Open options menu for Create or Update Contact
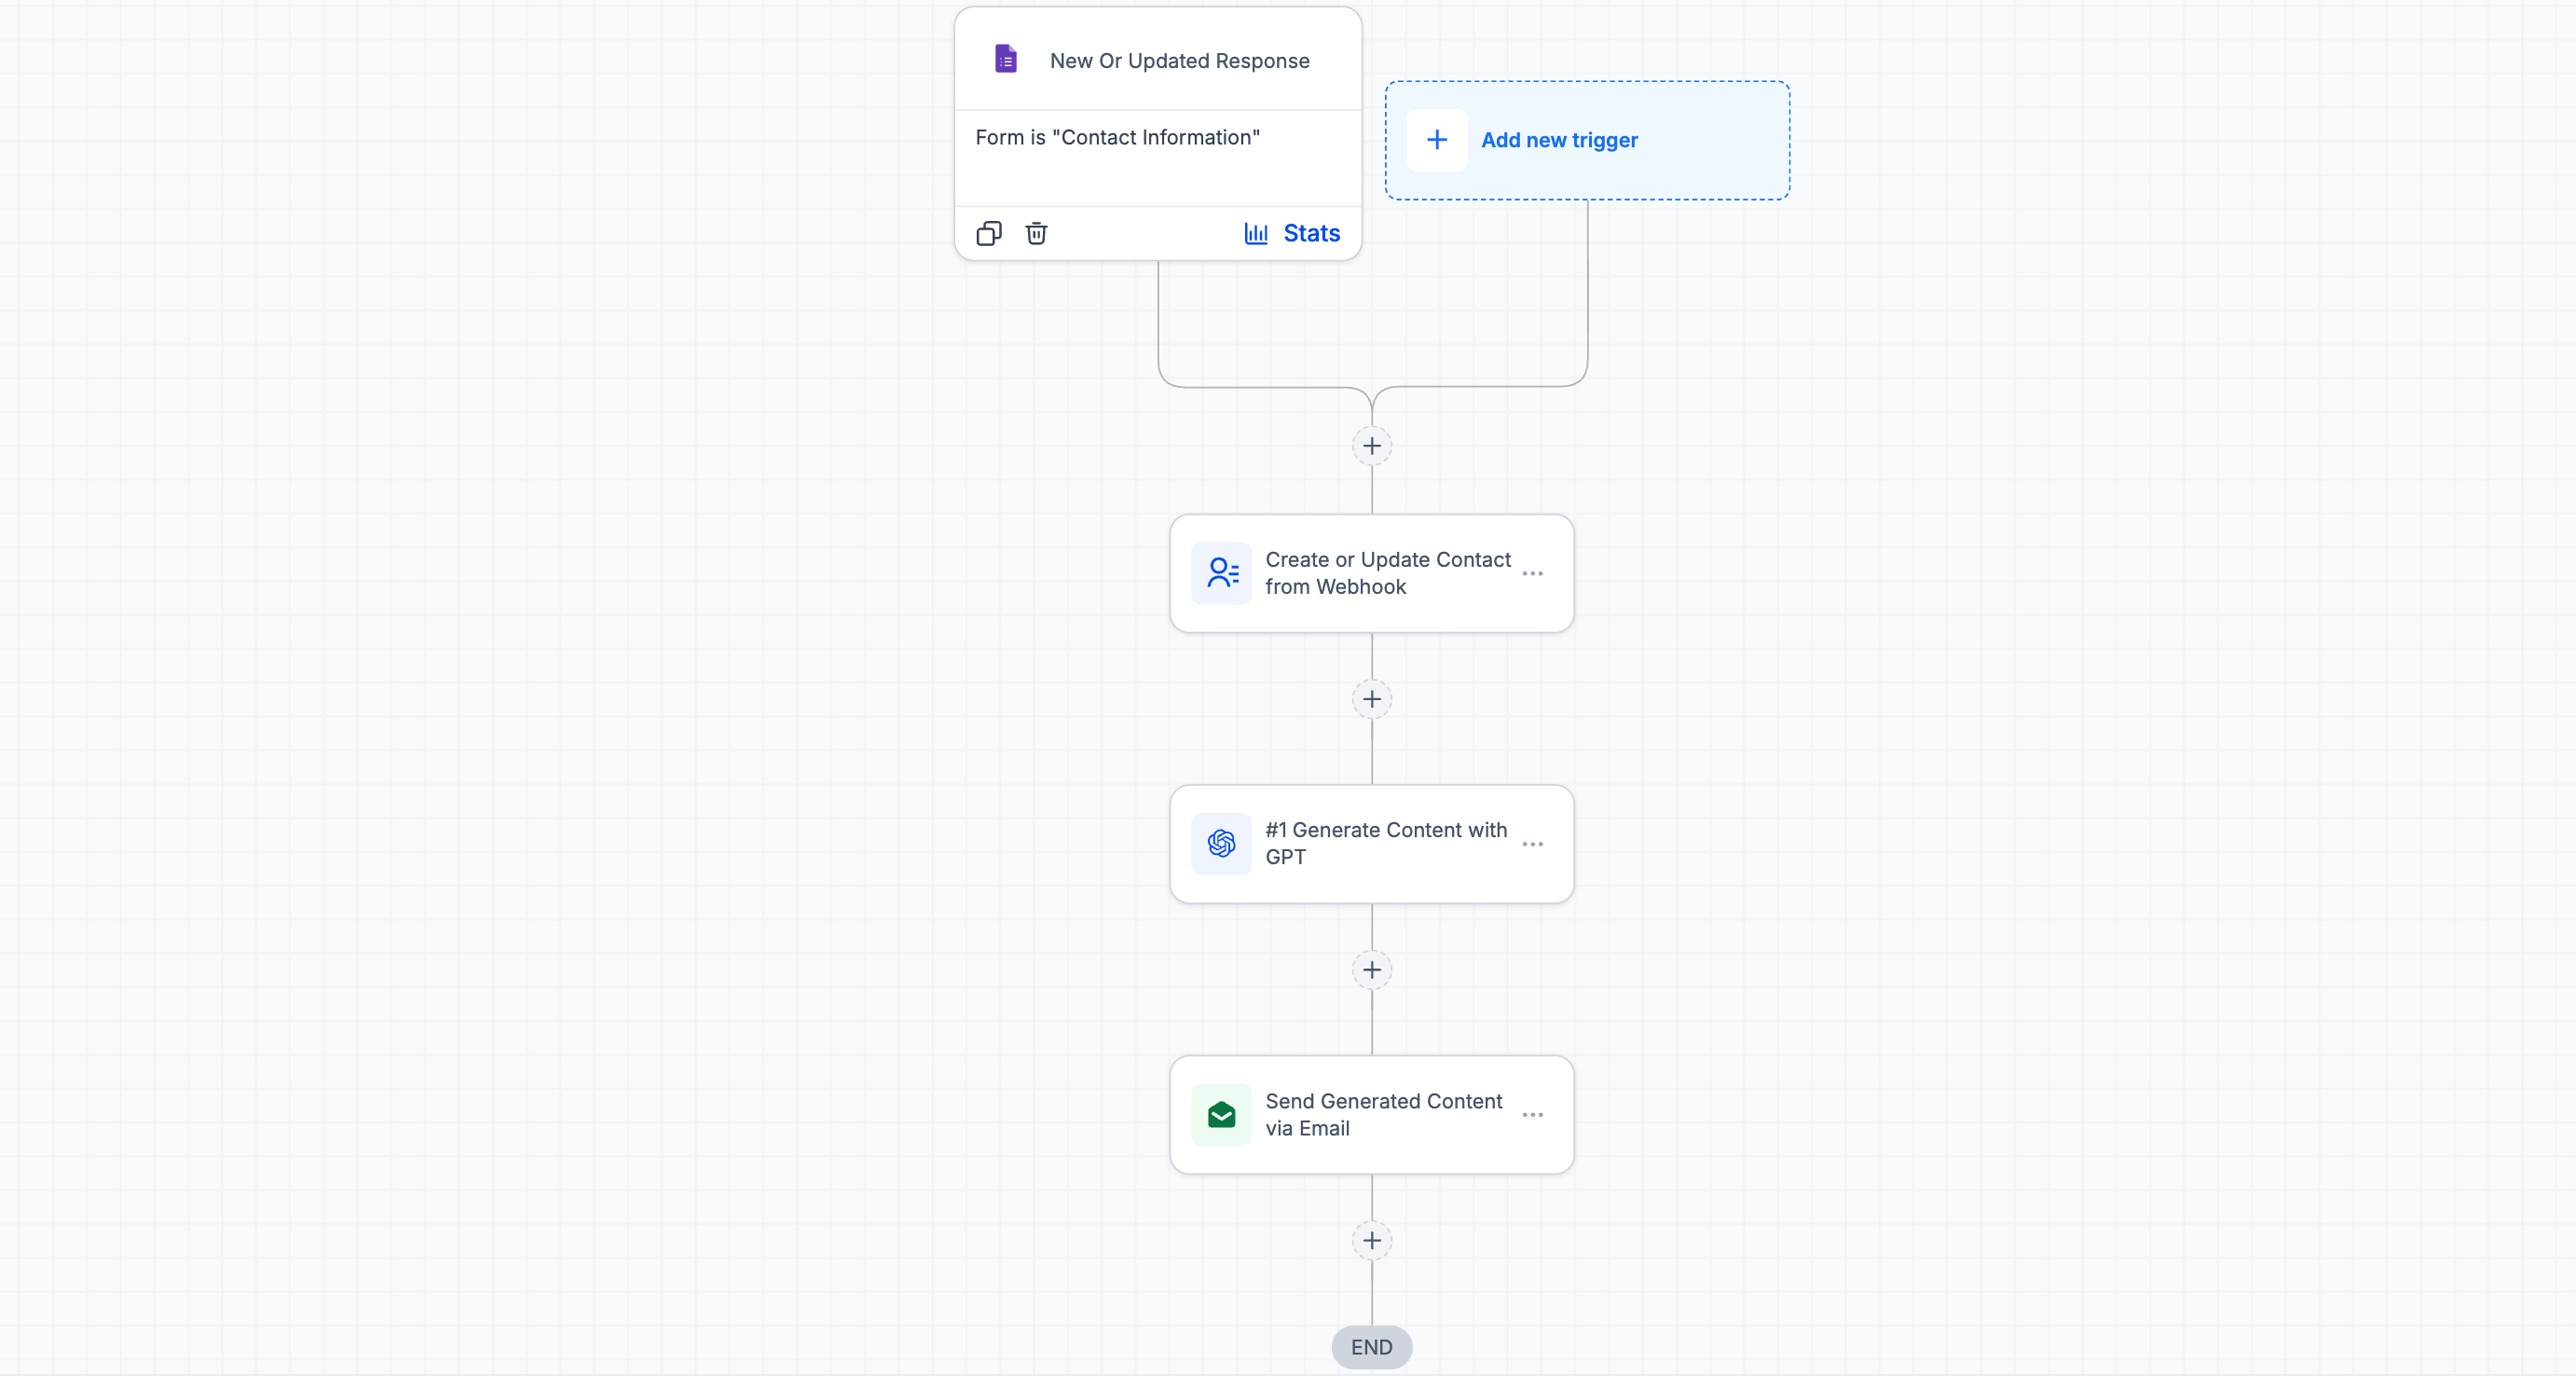 pyautogui.click(x=1532, y=573)
